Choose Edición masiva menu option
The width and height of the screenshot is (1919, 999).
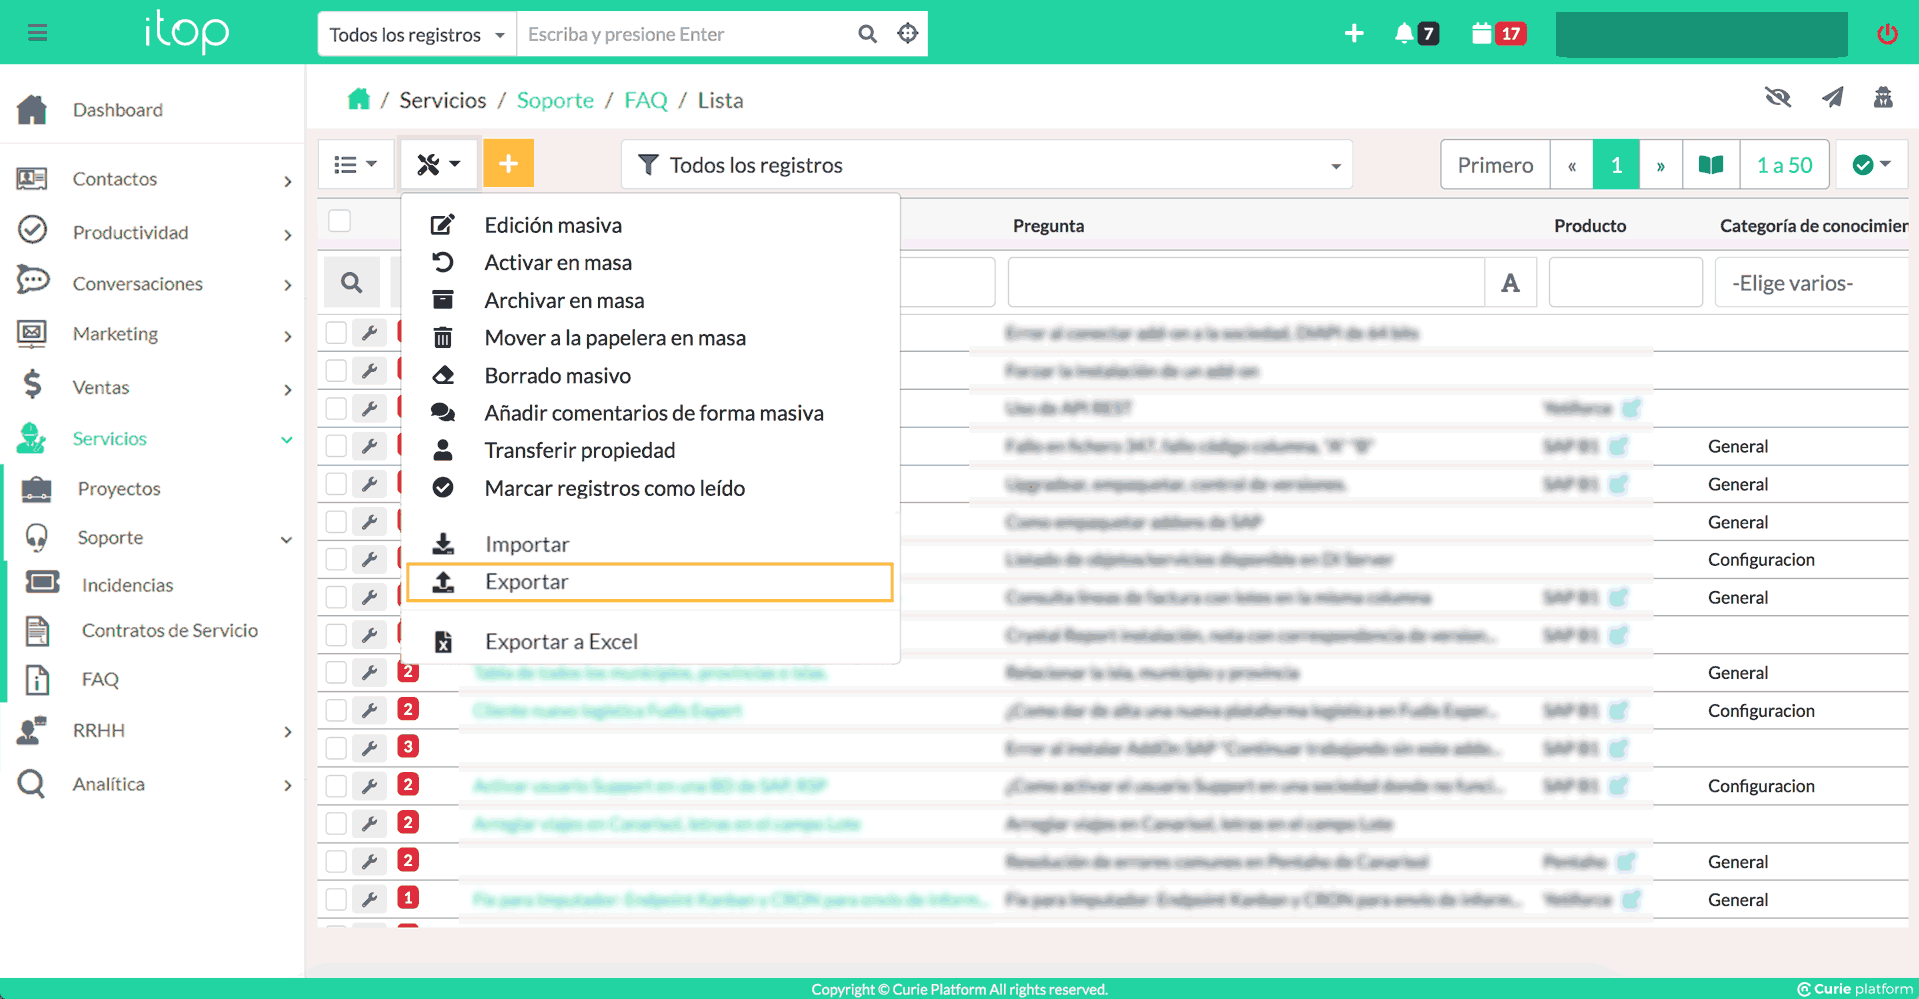pos(553,226)
